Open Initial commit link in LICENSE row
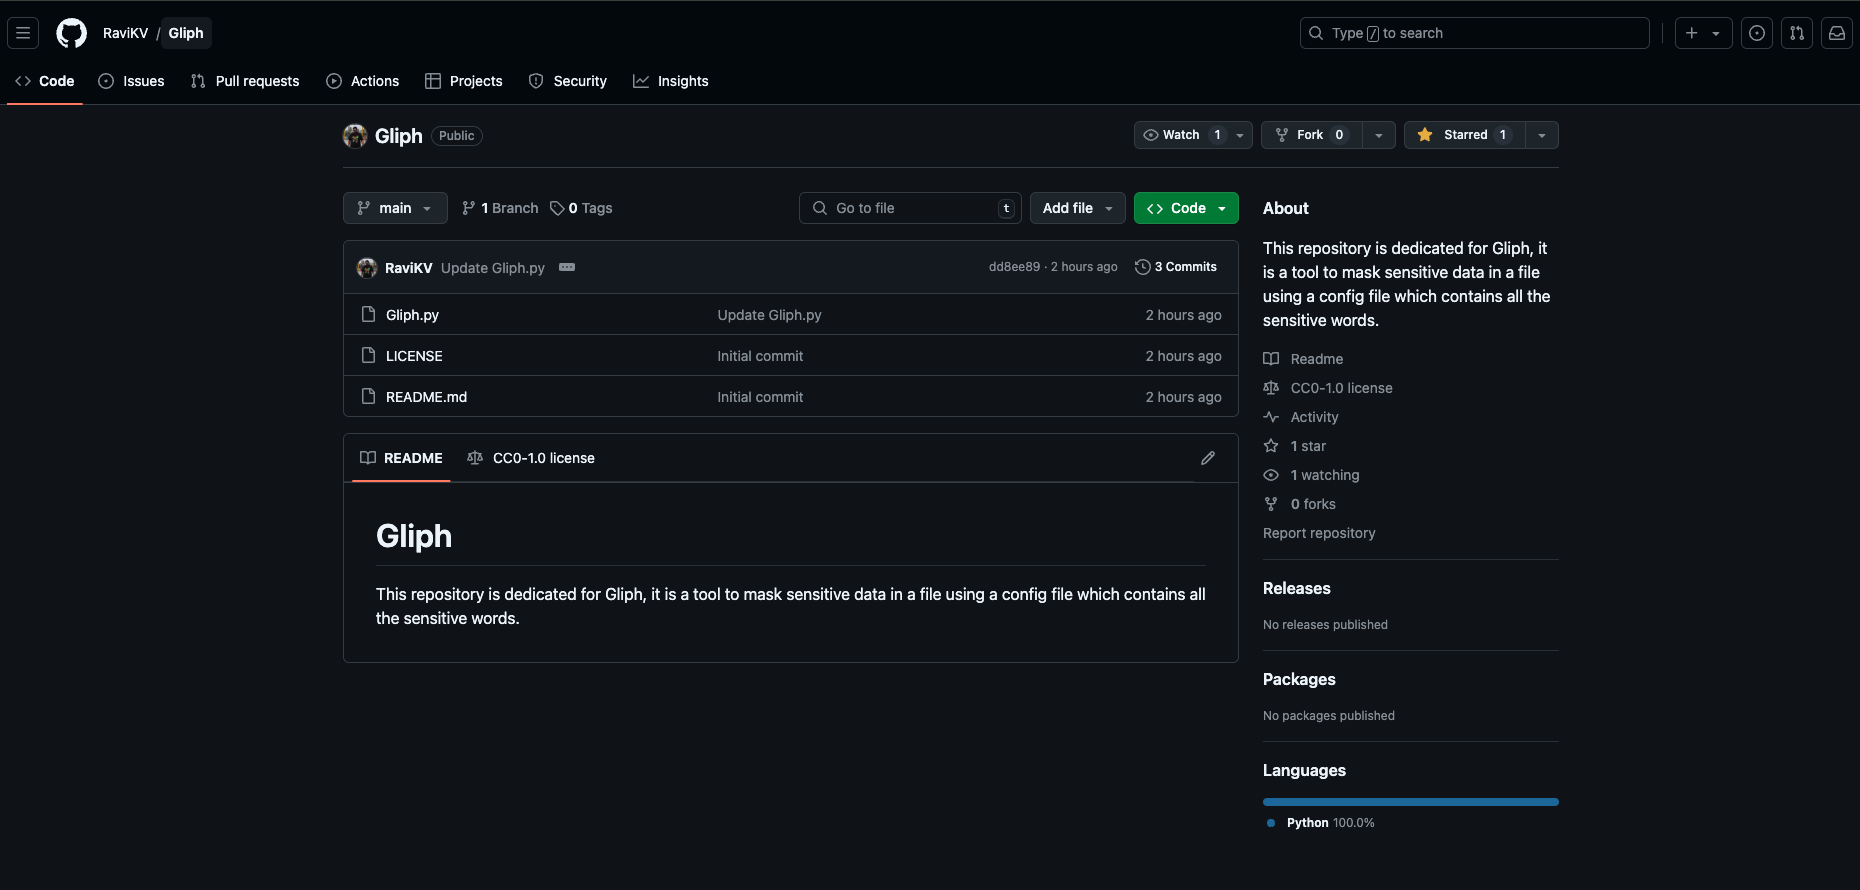 pyautogui.click(x=760, y=356)
